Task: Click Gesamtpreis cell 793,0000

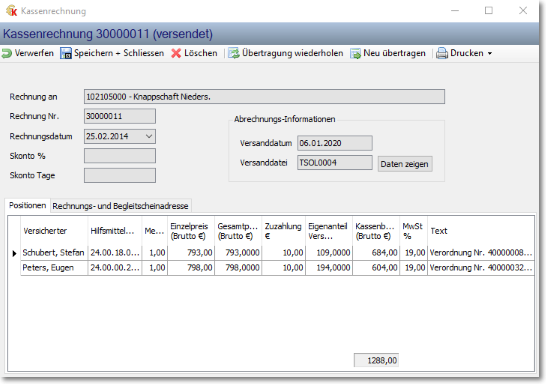Action: click(x=238, y=253)
